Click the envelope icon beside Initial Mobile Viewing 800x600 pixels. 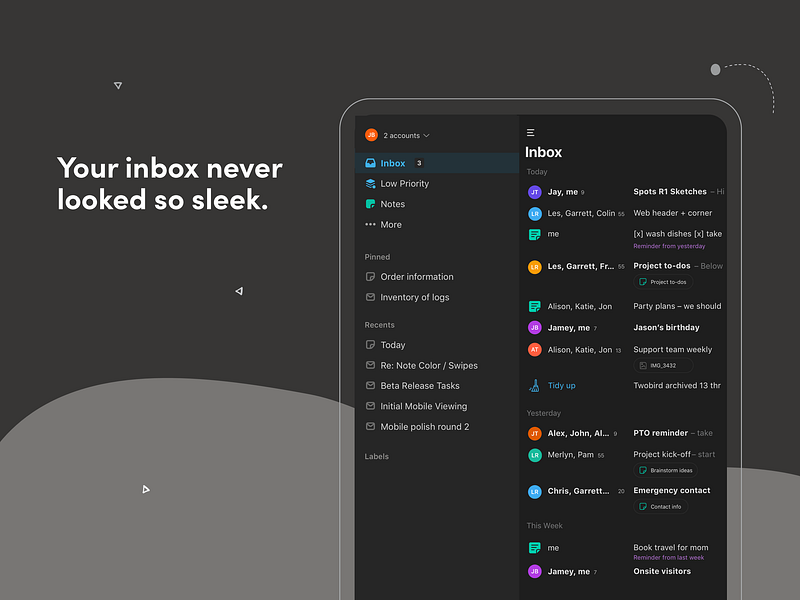(x=370, y=406)
